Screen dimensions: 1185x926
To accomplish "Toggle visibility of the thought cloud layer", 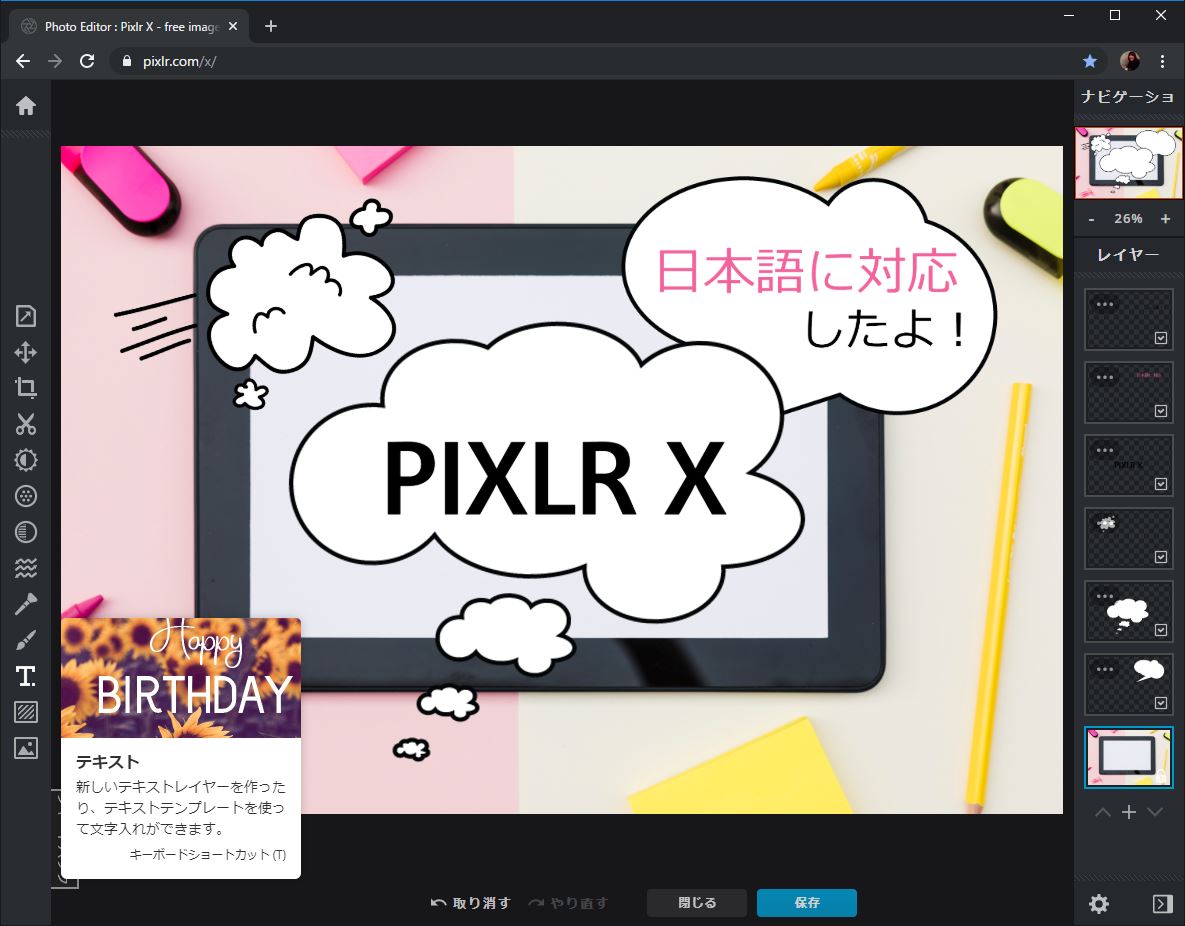I will [1161, 630].
